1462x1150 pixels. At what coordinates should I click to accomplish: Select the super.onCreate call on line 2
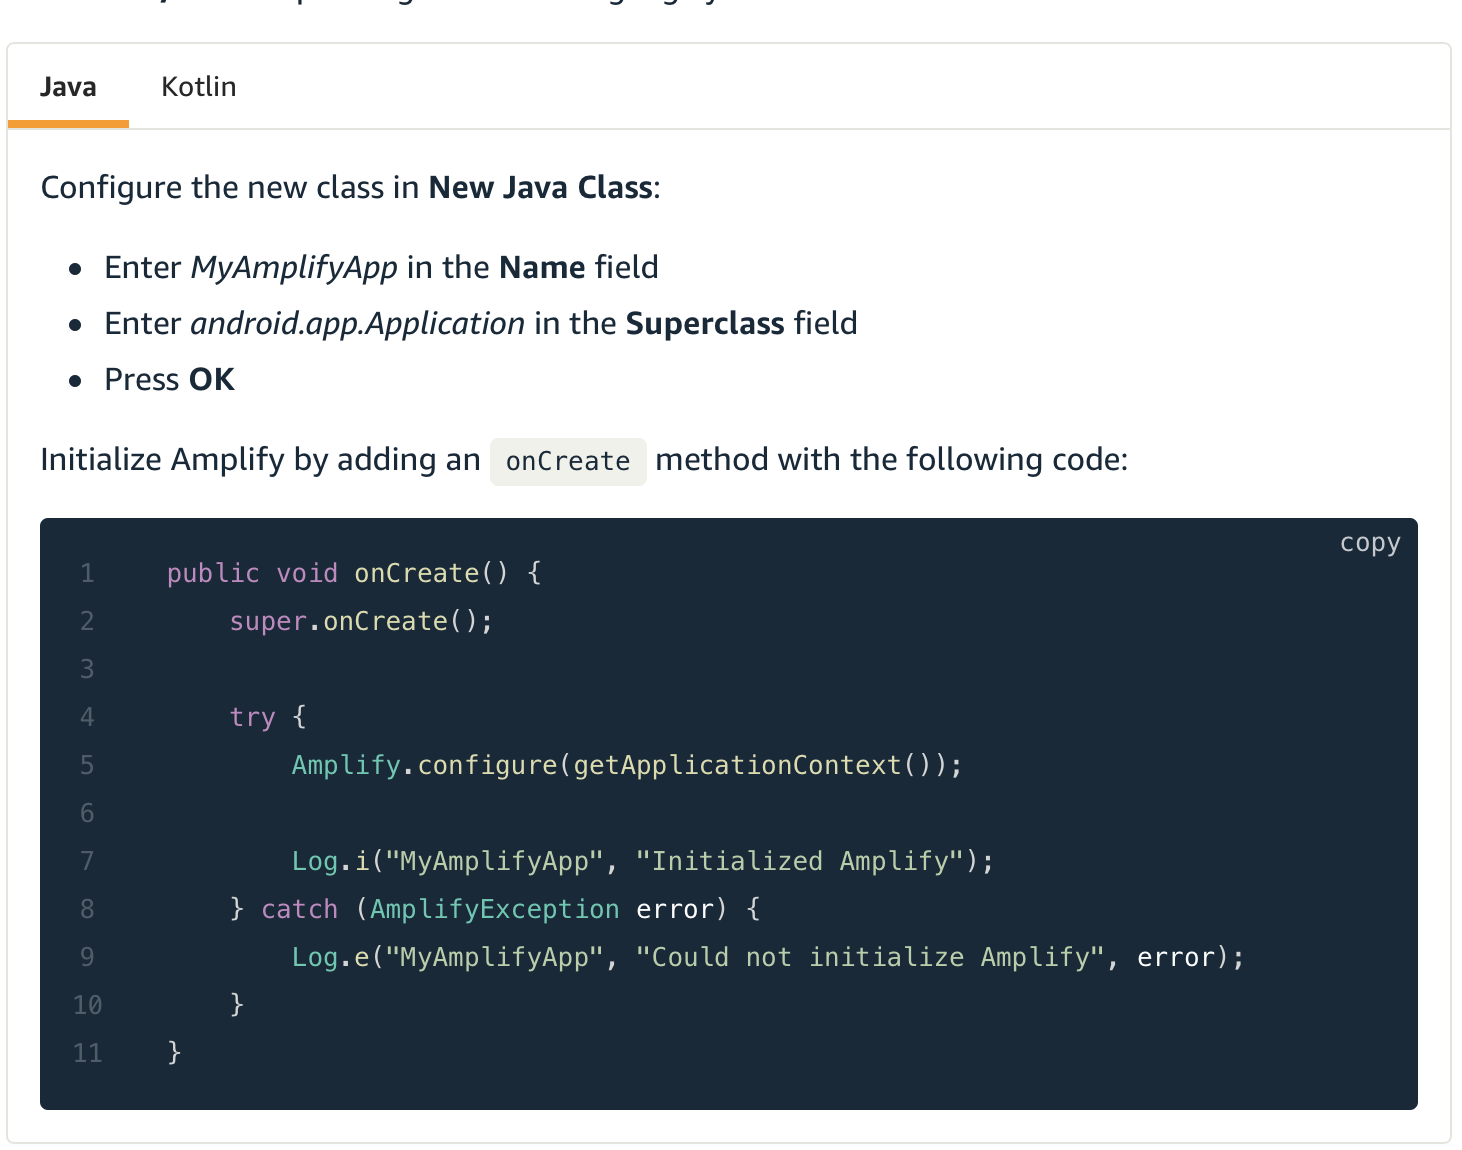[x=360, y=621]
